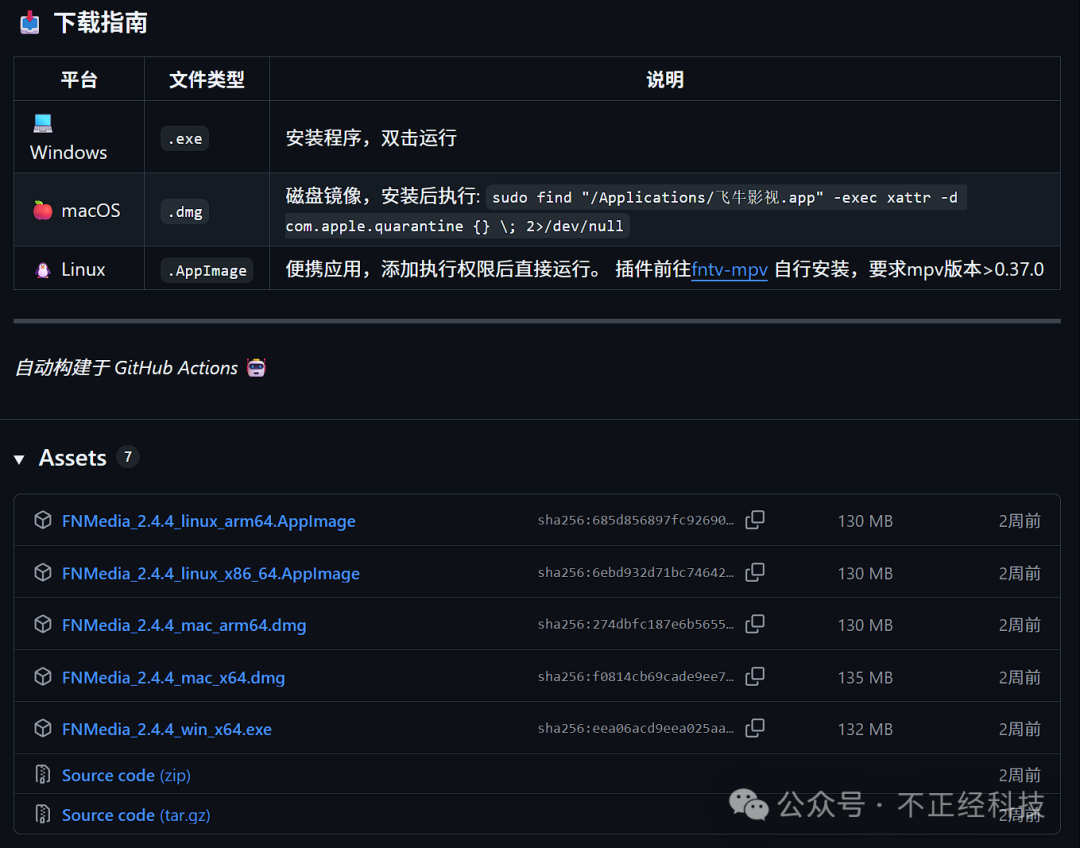The height and width of the screenshot is (848, 1080).
Task: Click zip file icon beside Source code (zip)
Action: [43, 775]
